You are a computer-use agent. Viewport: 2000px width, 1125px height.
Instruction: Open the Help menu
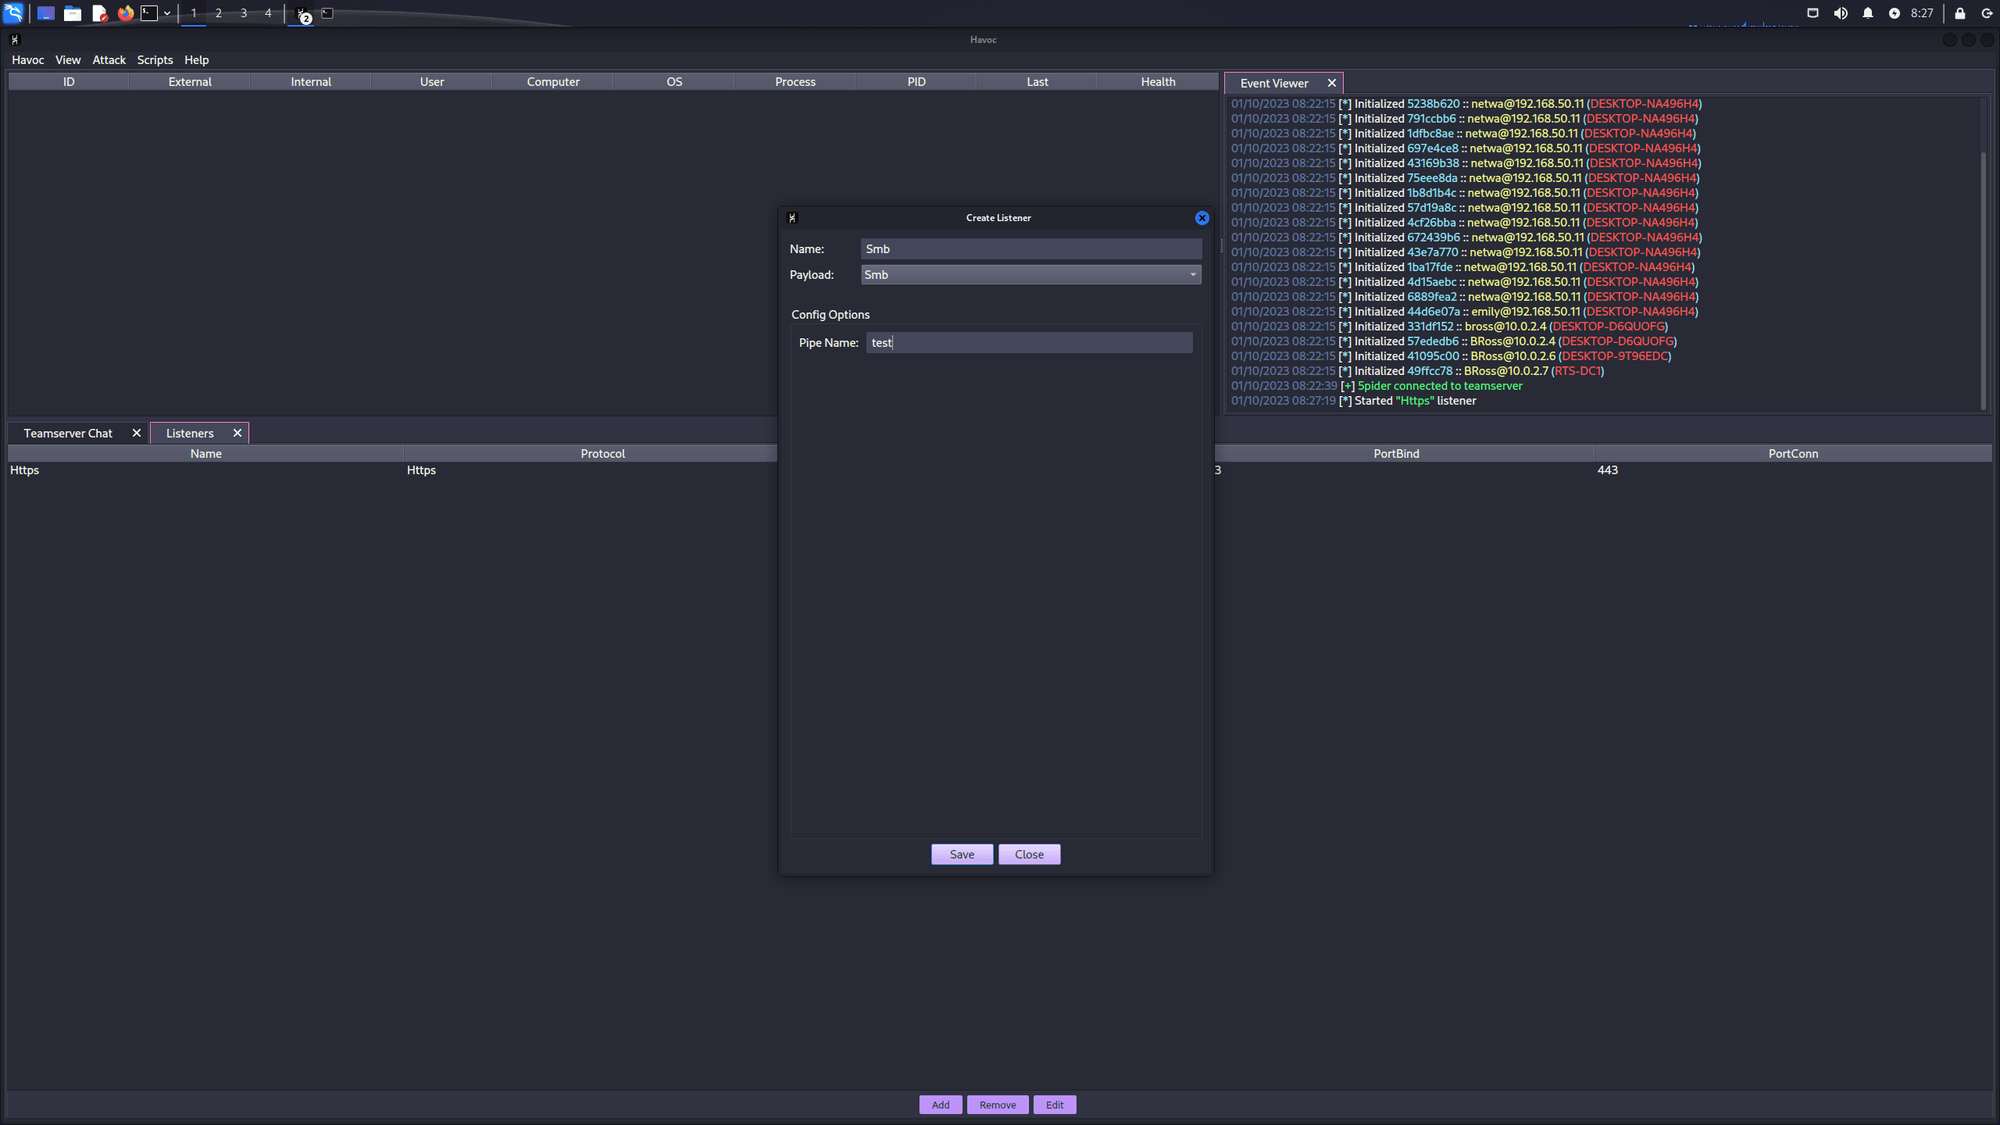click(x=196, y=60)
